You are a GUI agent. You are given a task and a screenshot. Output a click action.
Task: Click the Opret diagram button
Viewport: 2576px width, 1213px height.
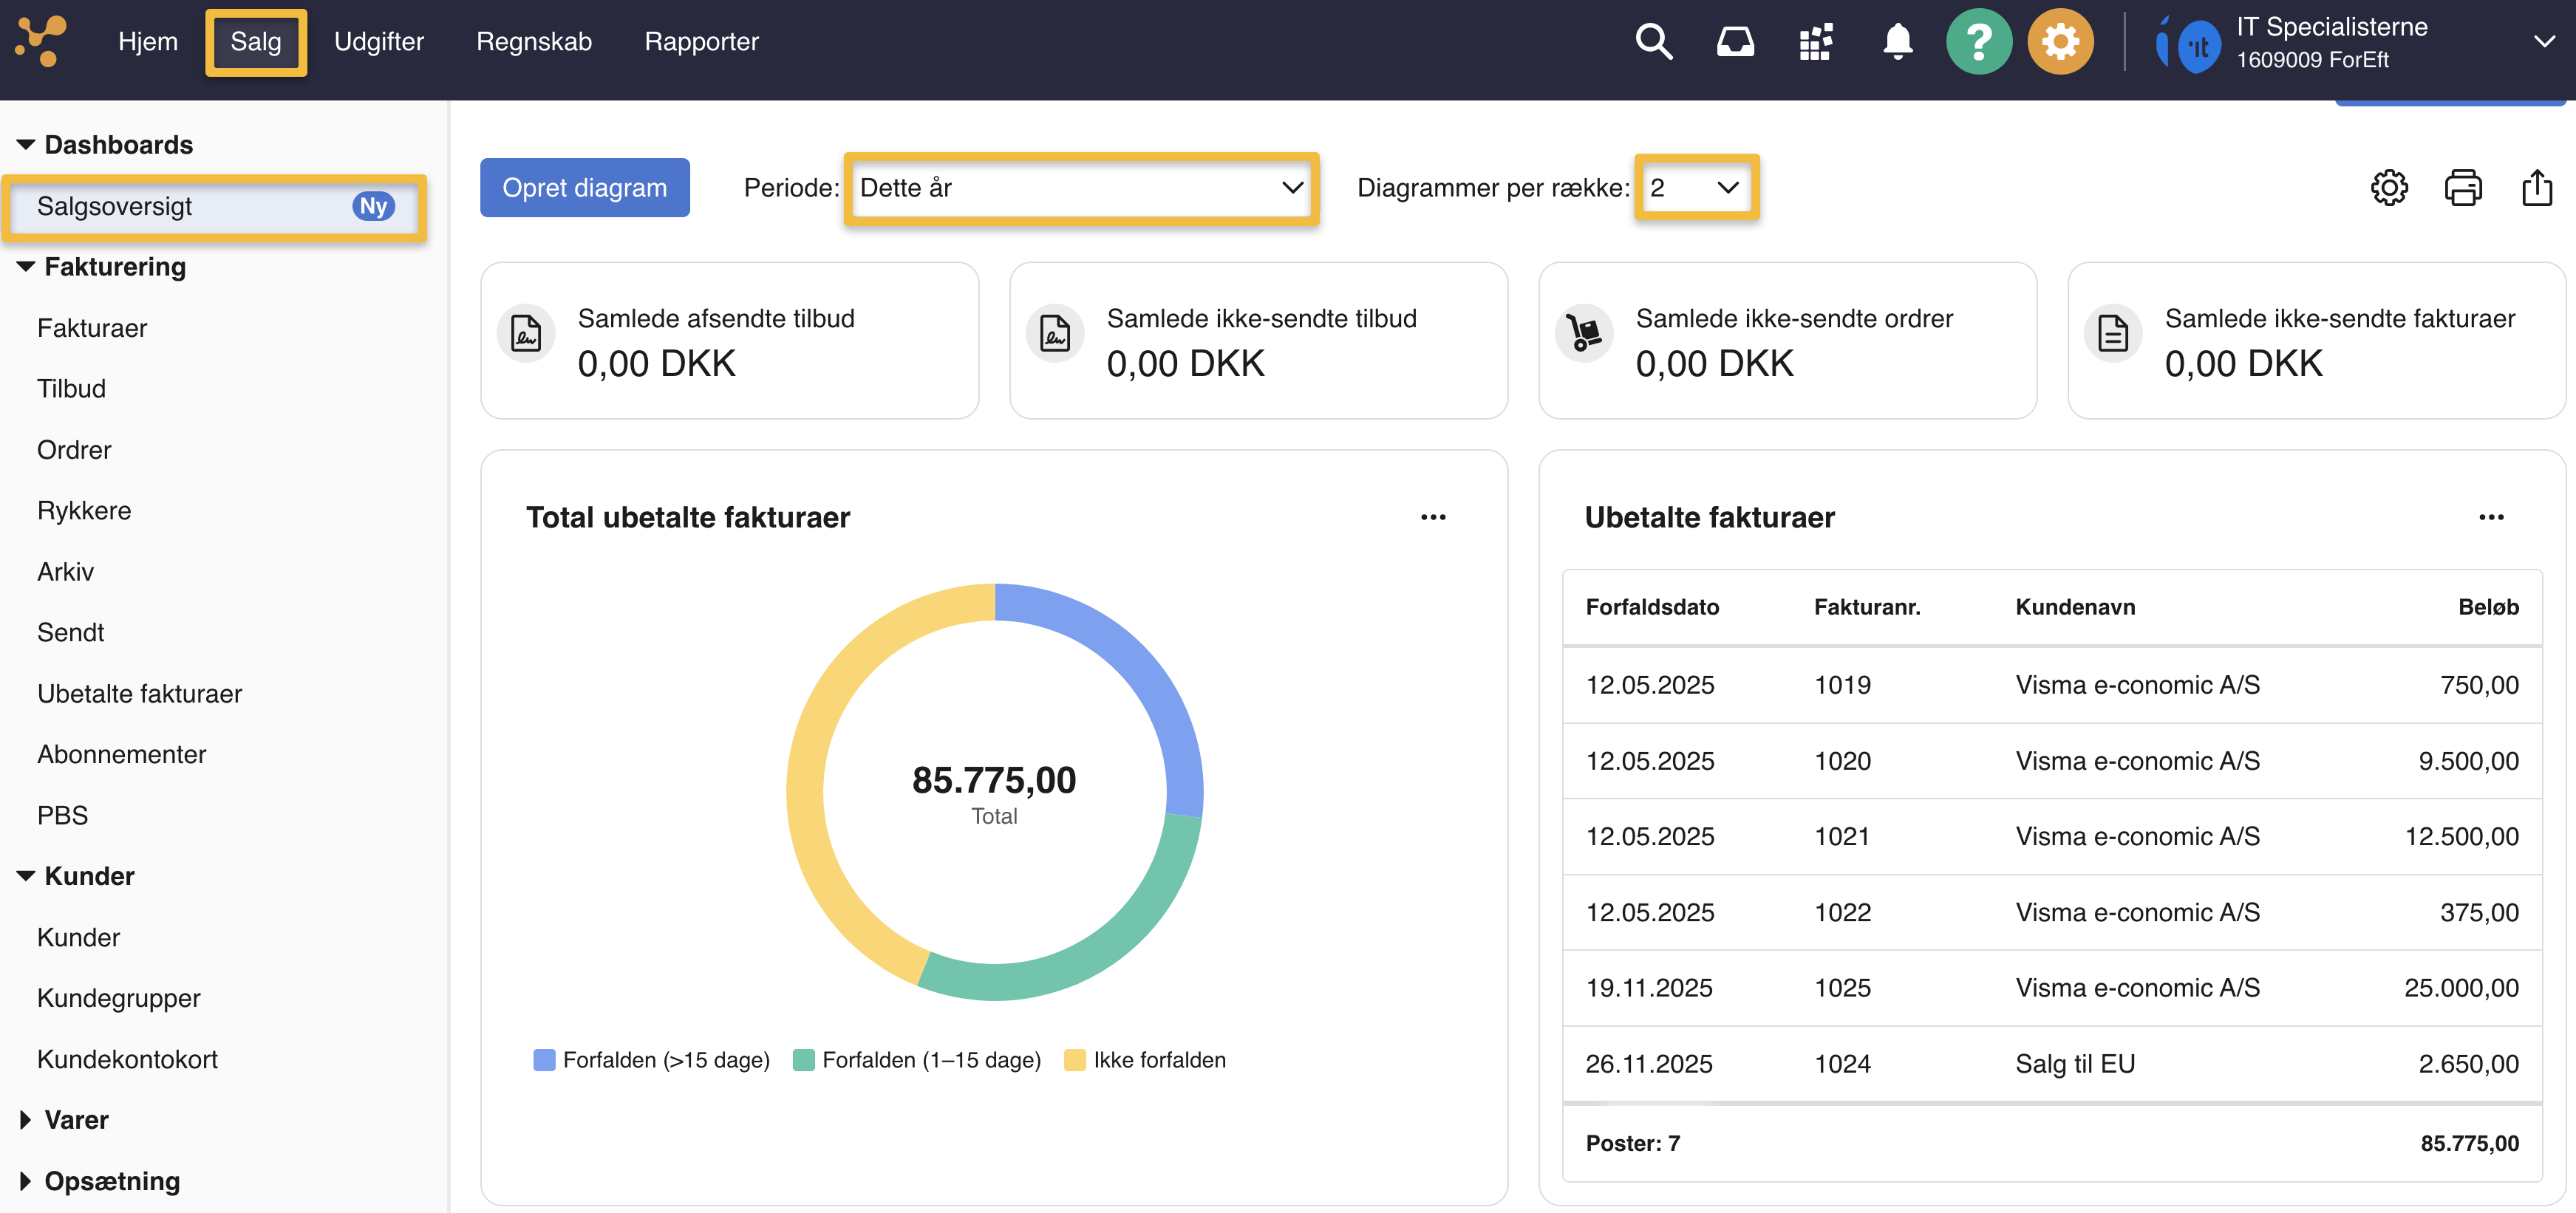tap(584, 188)
